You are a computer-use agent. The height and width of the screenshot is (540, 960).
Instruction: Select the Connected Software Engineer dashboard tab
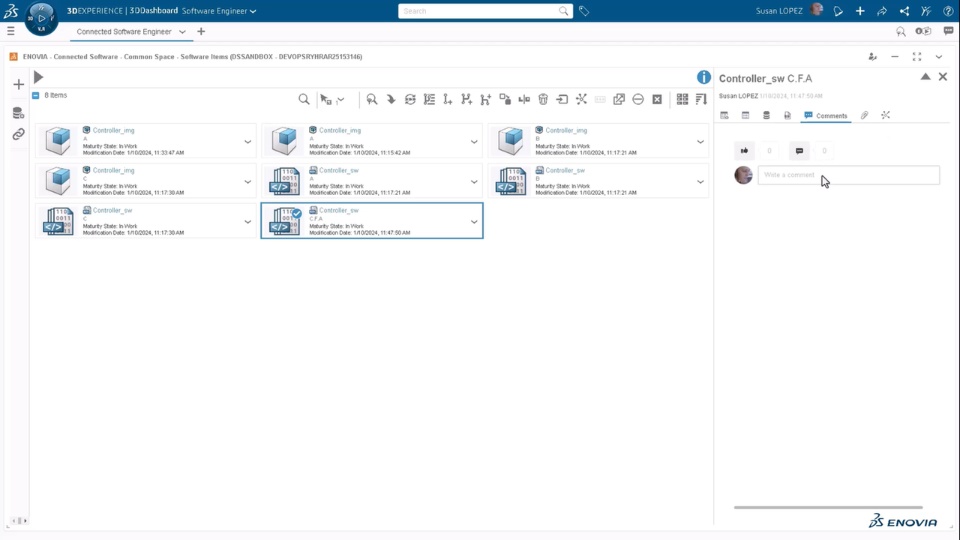(124, 32)
